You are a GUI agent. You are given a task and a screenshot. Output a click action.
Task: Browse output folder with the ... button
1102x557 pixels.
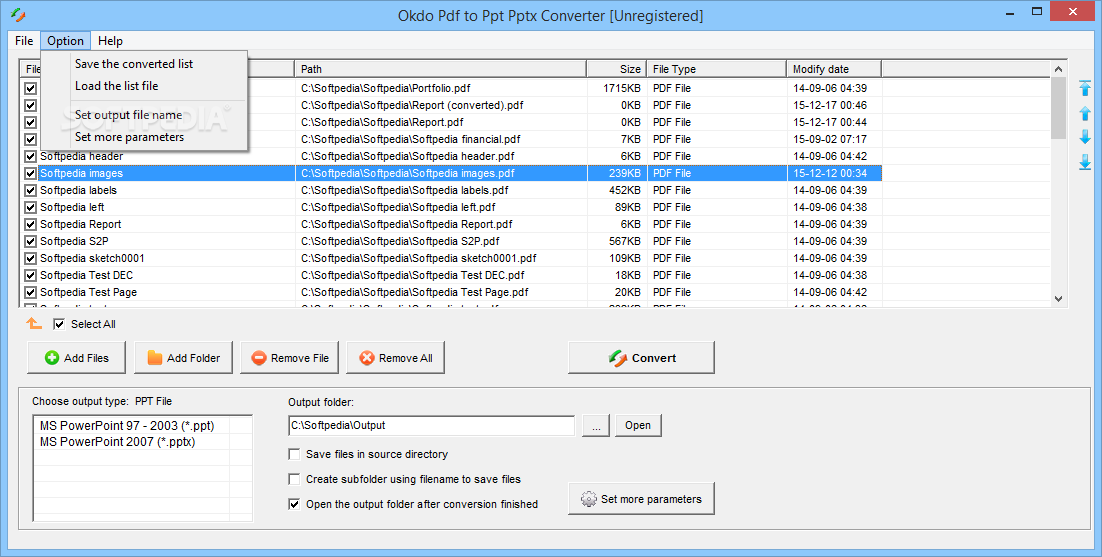596,426
